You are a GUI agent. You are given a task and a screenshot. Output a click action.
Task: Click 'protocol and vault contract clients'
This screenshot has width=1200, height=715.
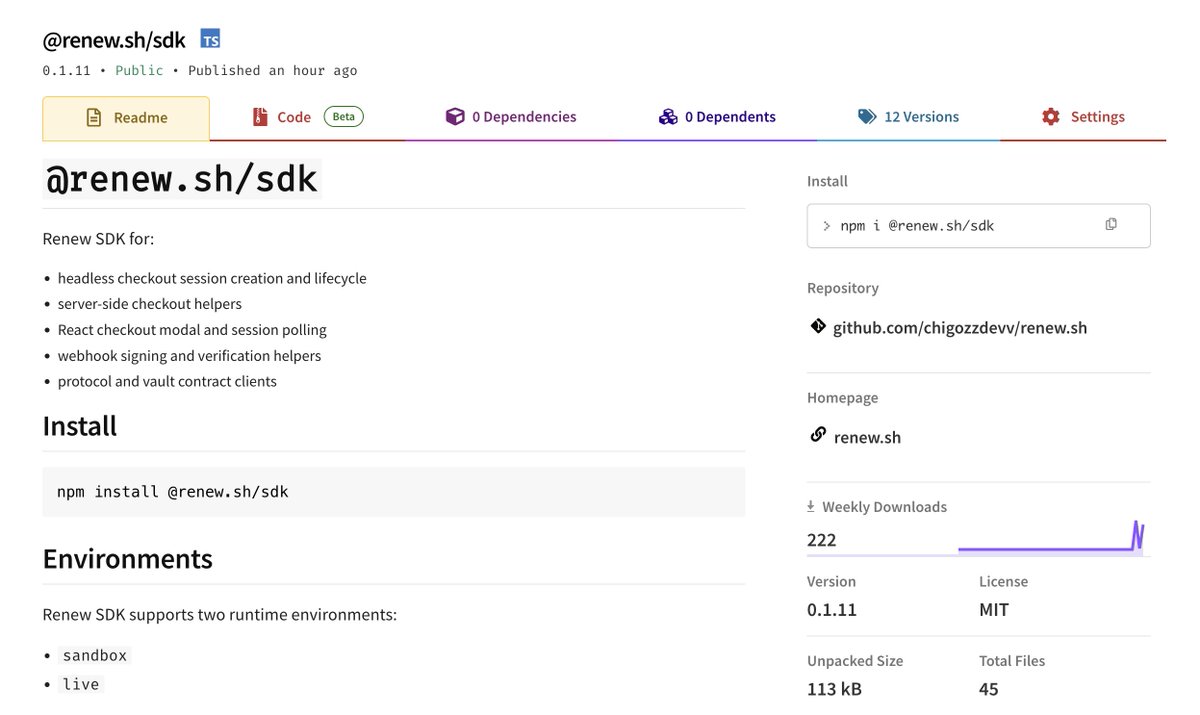167,382
